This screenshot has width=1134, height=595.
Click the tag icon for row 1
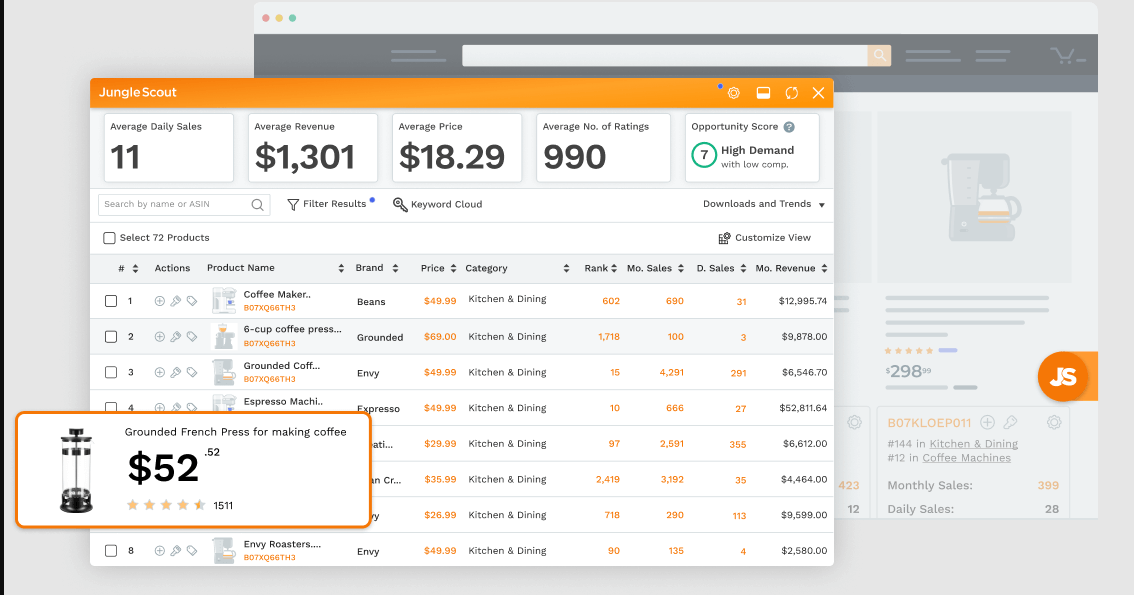pos(192,301)
